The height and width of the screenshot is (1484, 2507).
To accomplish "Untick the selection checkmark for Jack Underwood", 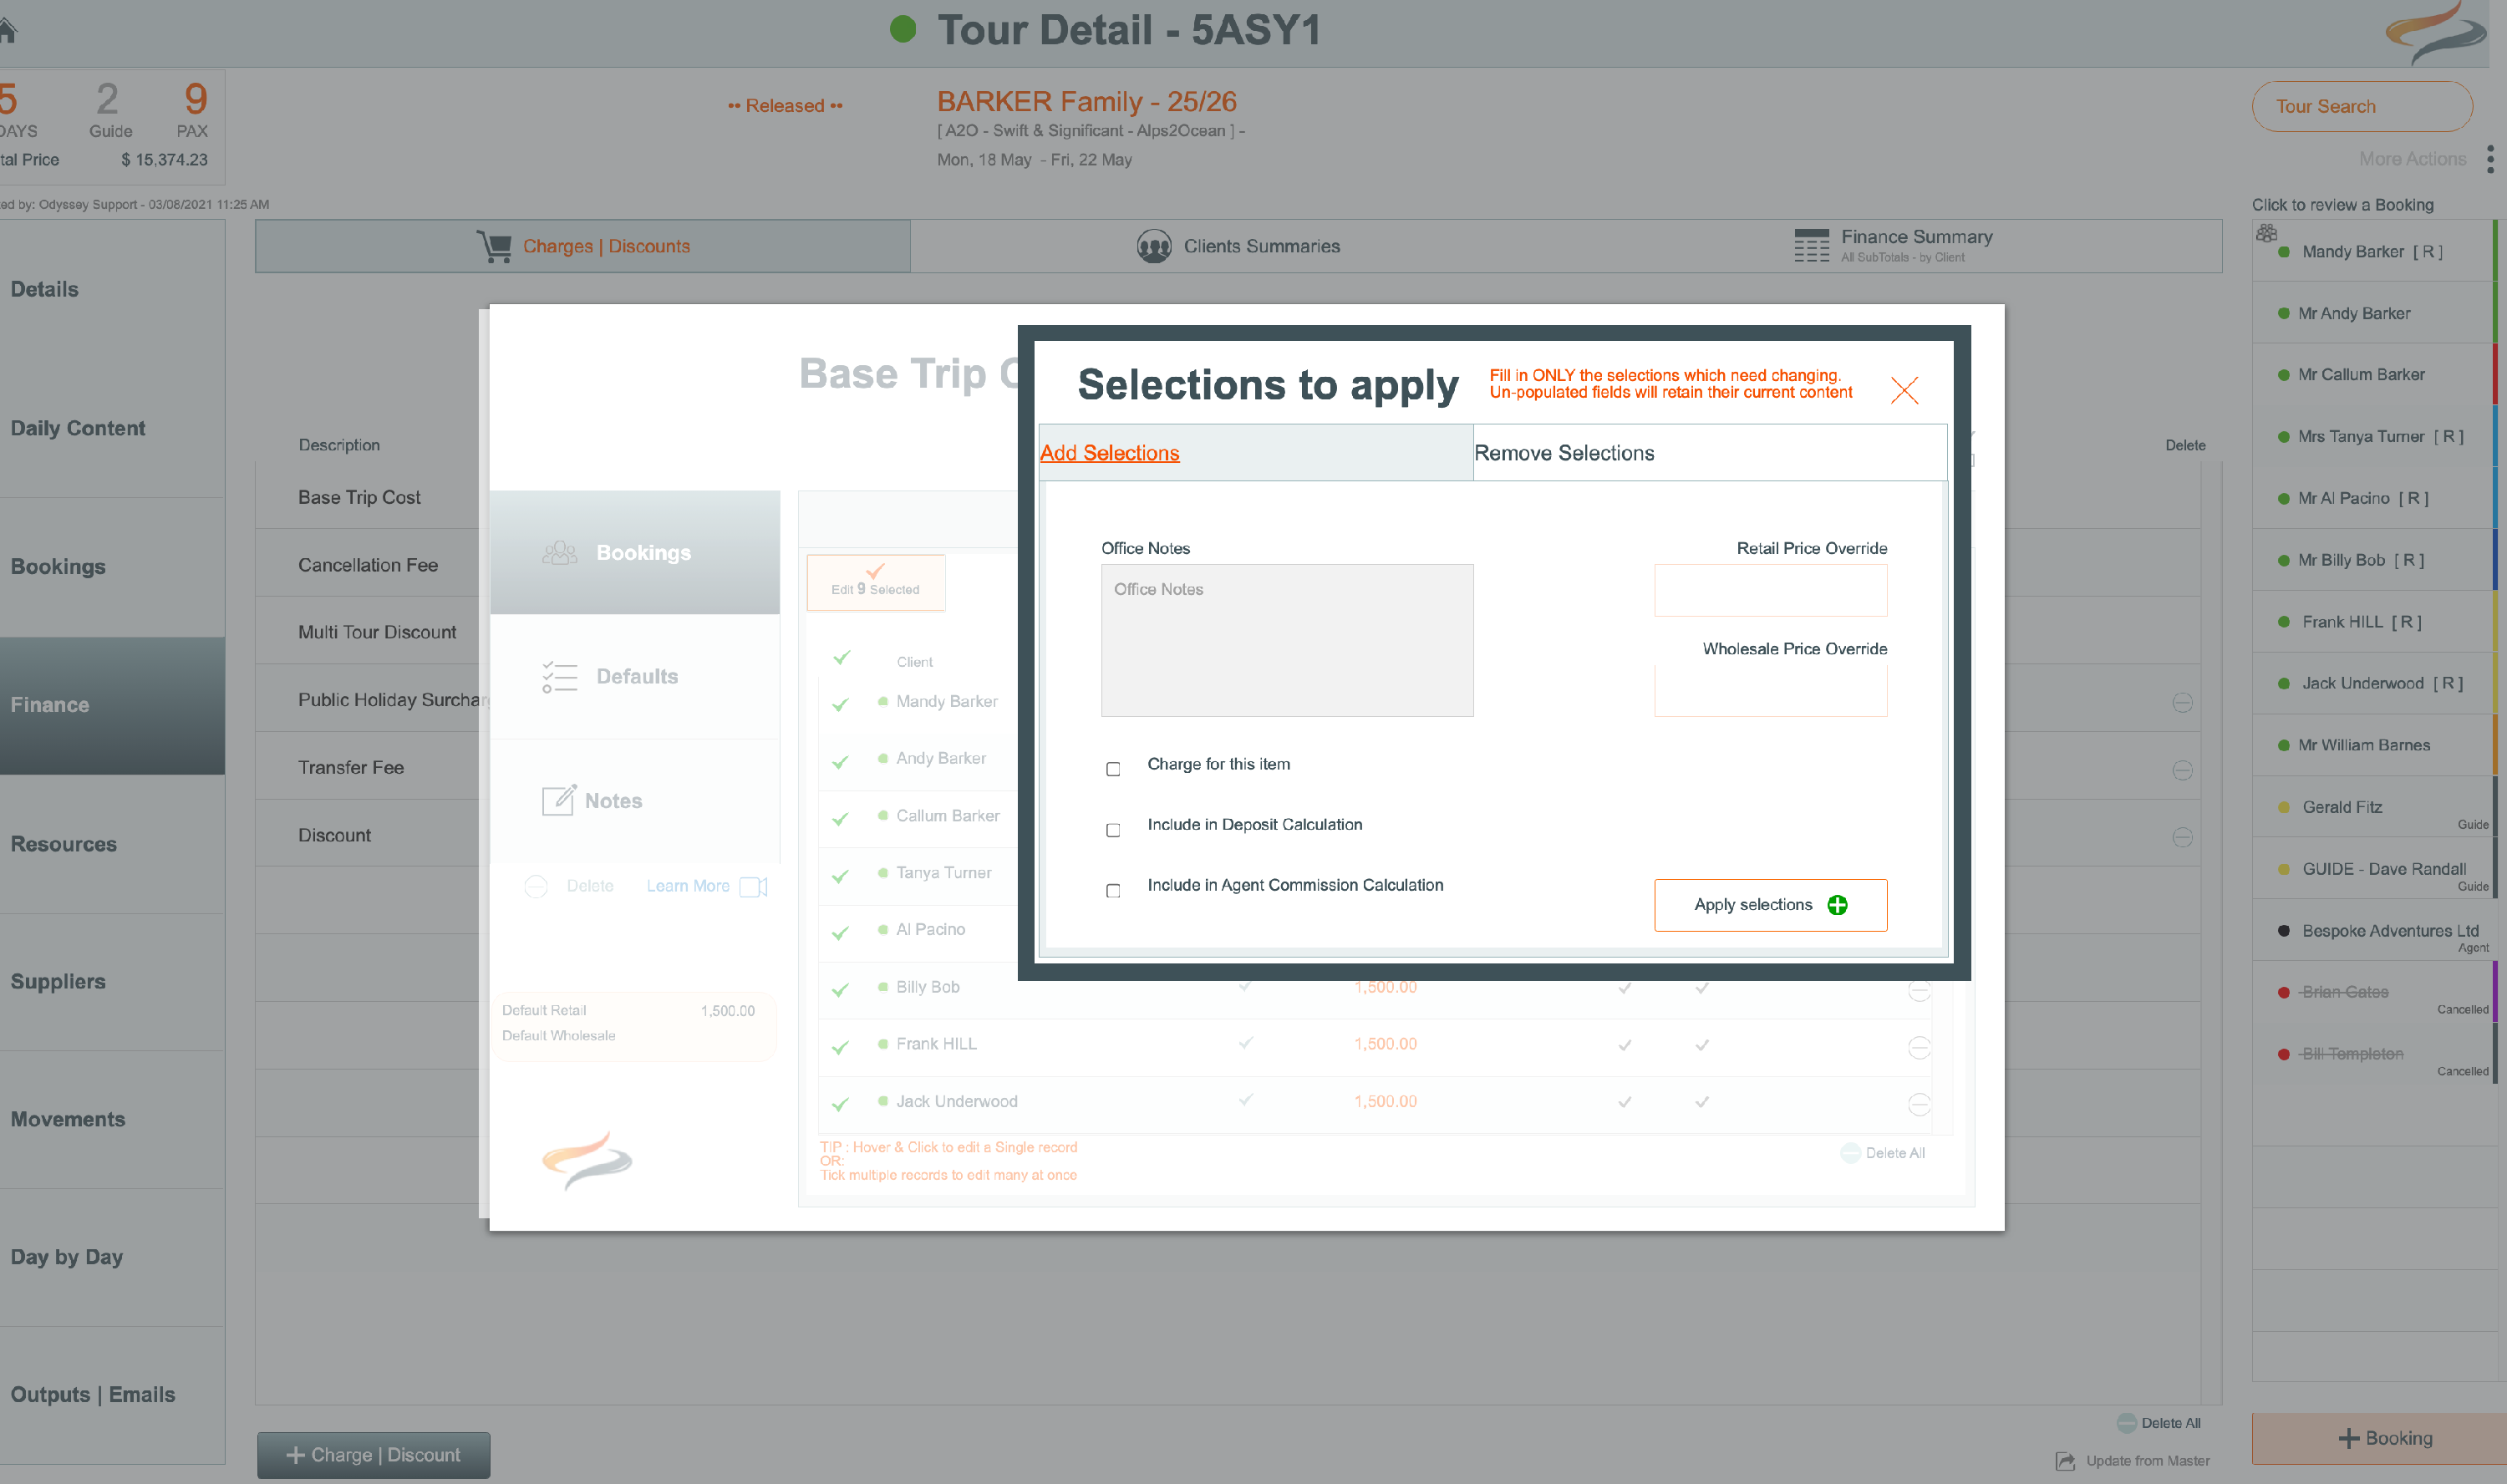I will (840, 1104).
